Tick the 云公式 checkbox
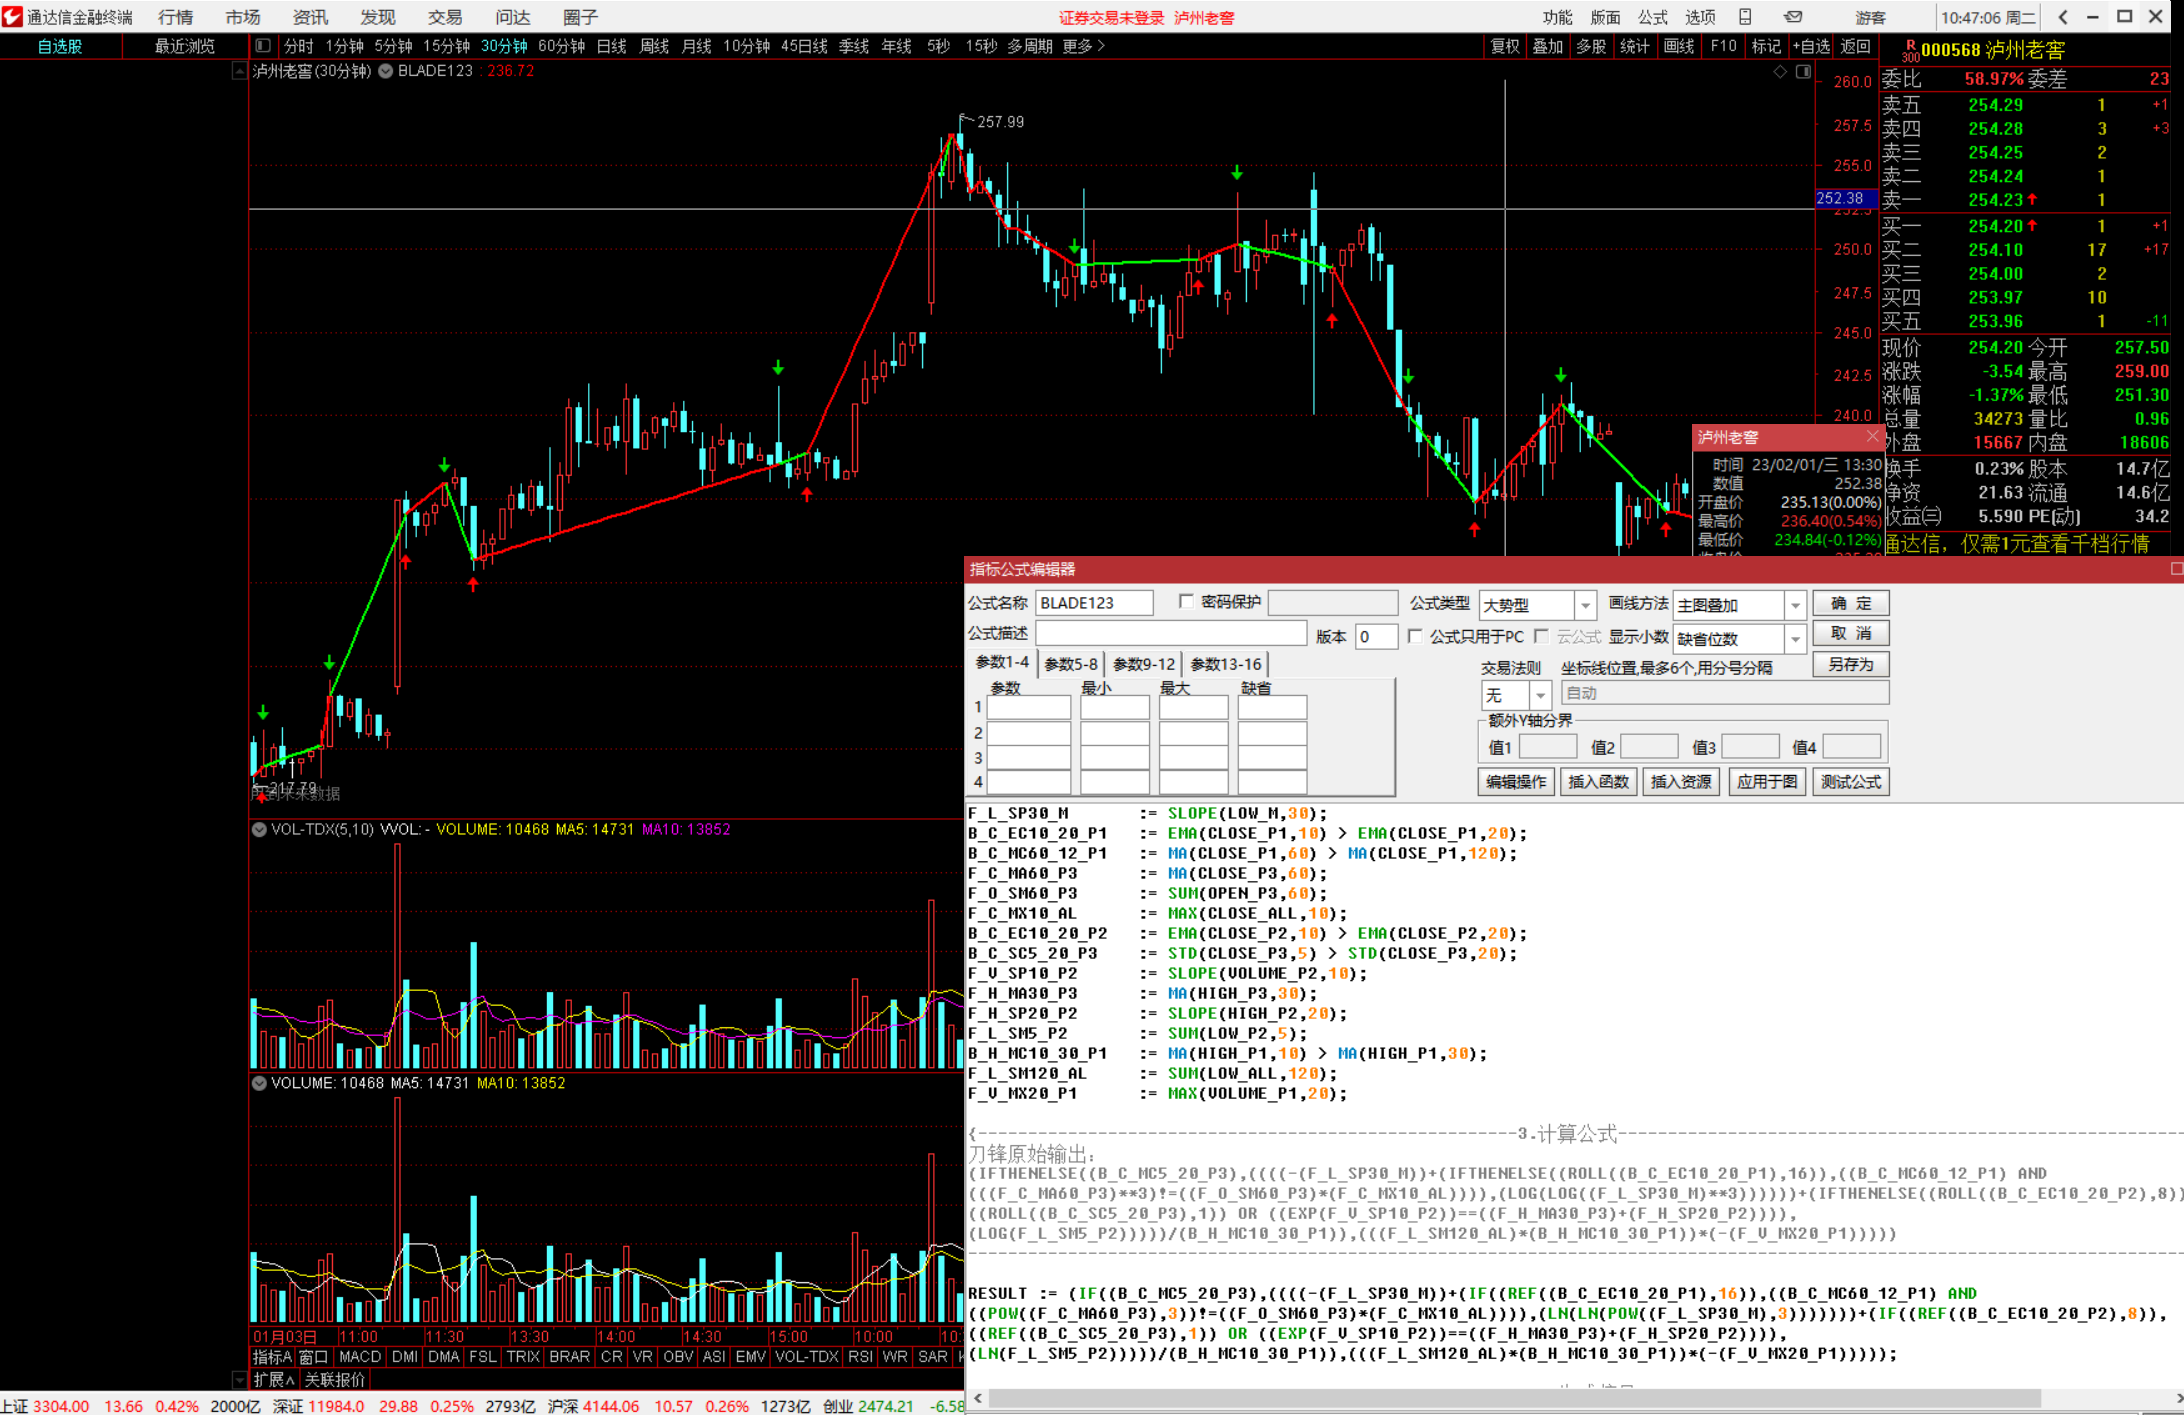This screenshot has height=1415, width=2184. tap(1542, 637)
